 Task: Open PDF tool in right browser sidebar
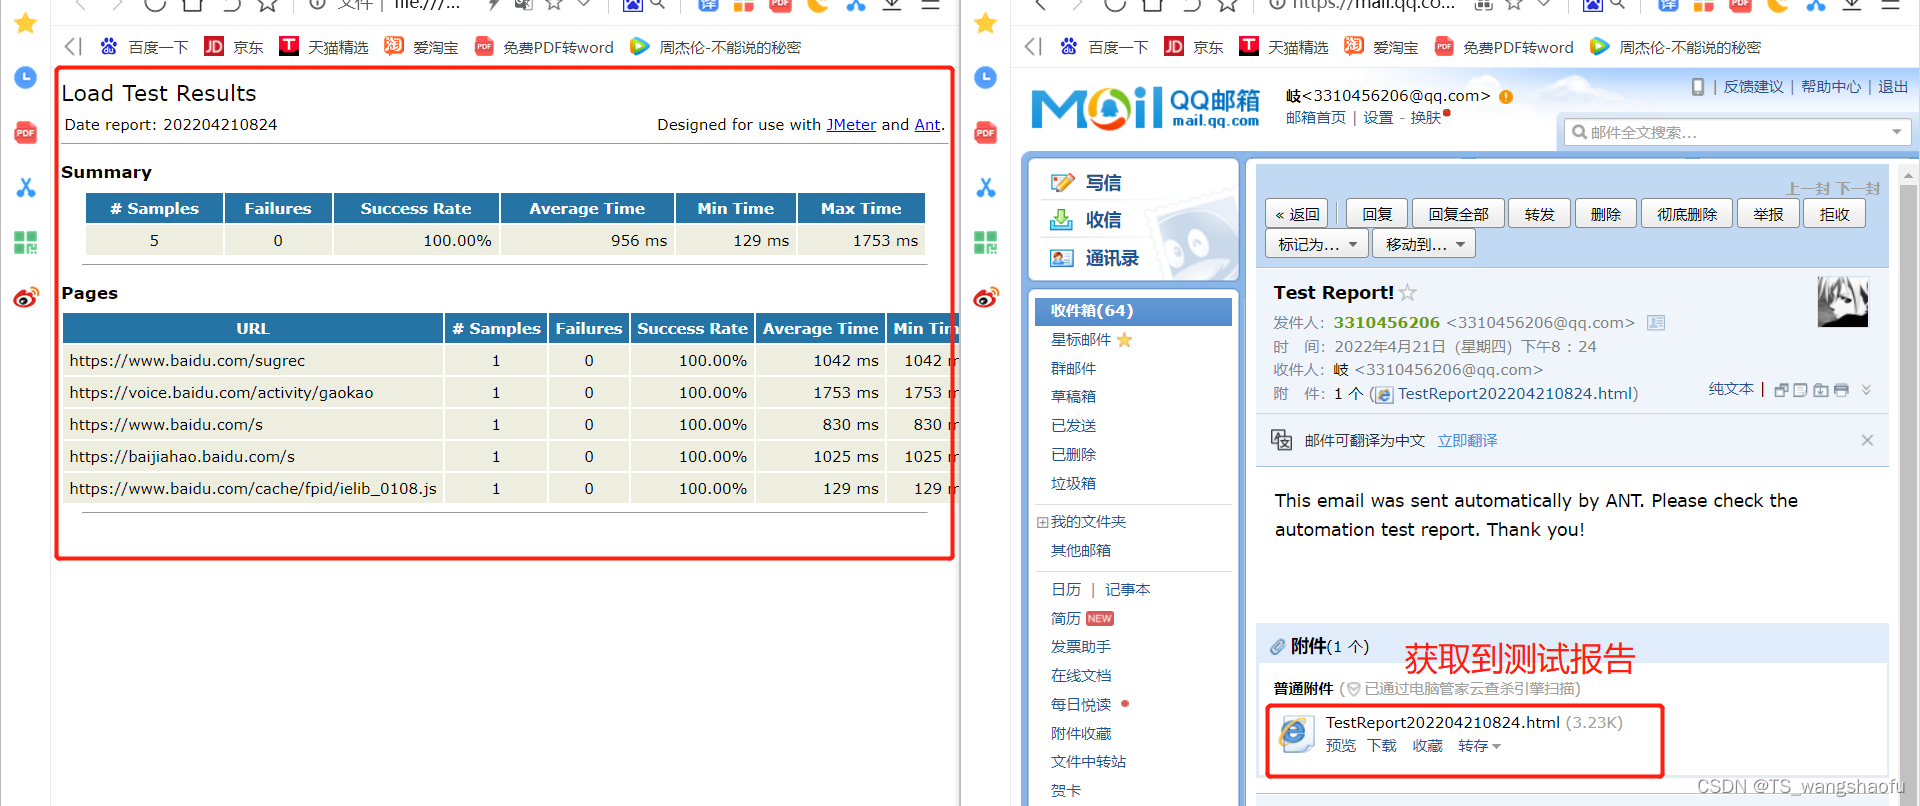pos(986,132)
